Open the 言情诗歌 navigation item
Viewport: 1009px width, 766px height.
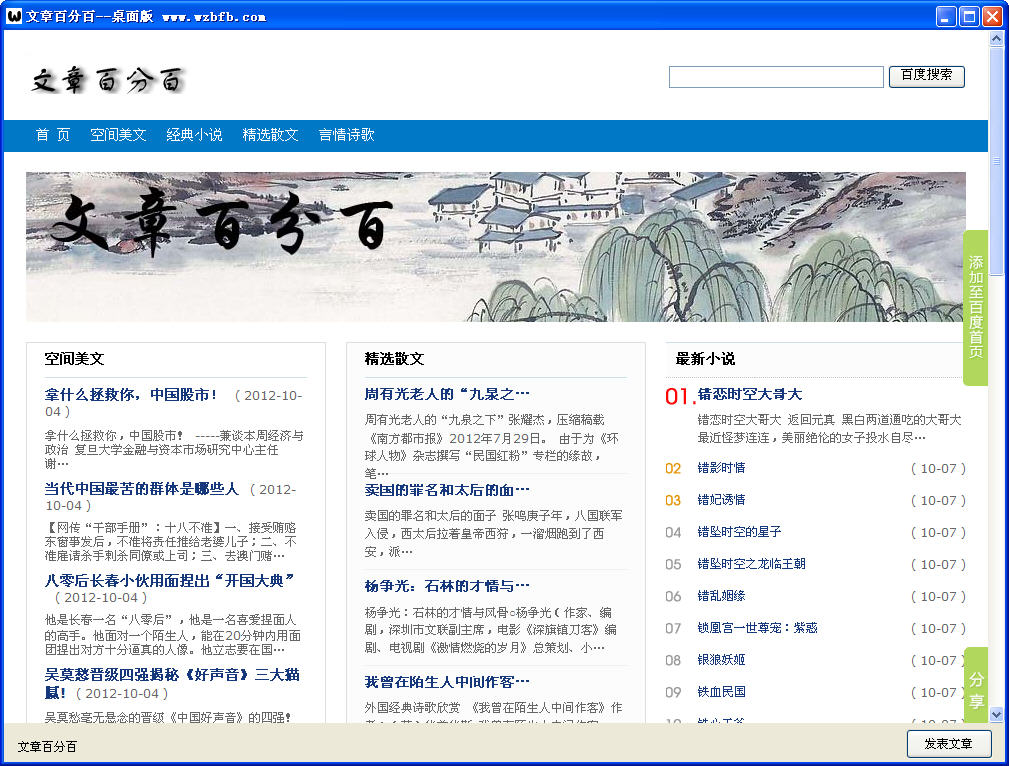(x=346, y=135)
